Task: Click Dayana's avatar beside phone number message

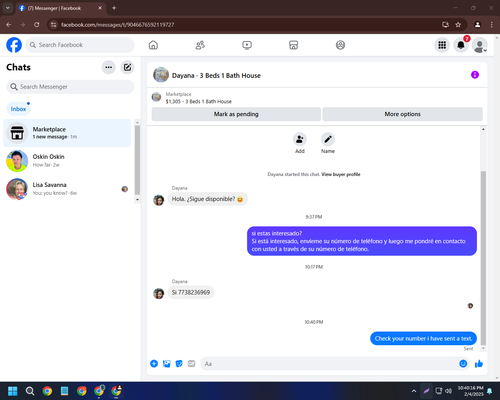Action: tap(159, 294)
